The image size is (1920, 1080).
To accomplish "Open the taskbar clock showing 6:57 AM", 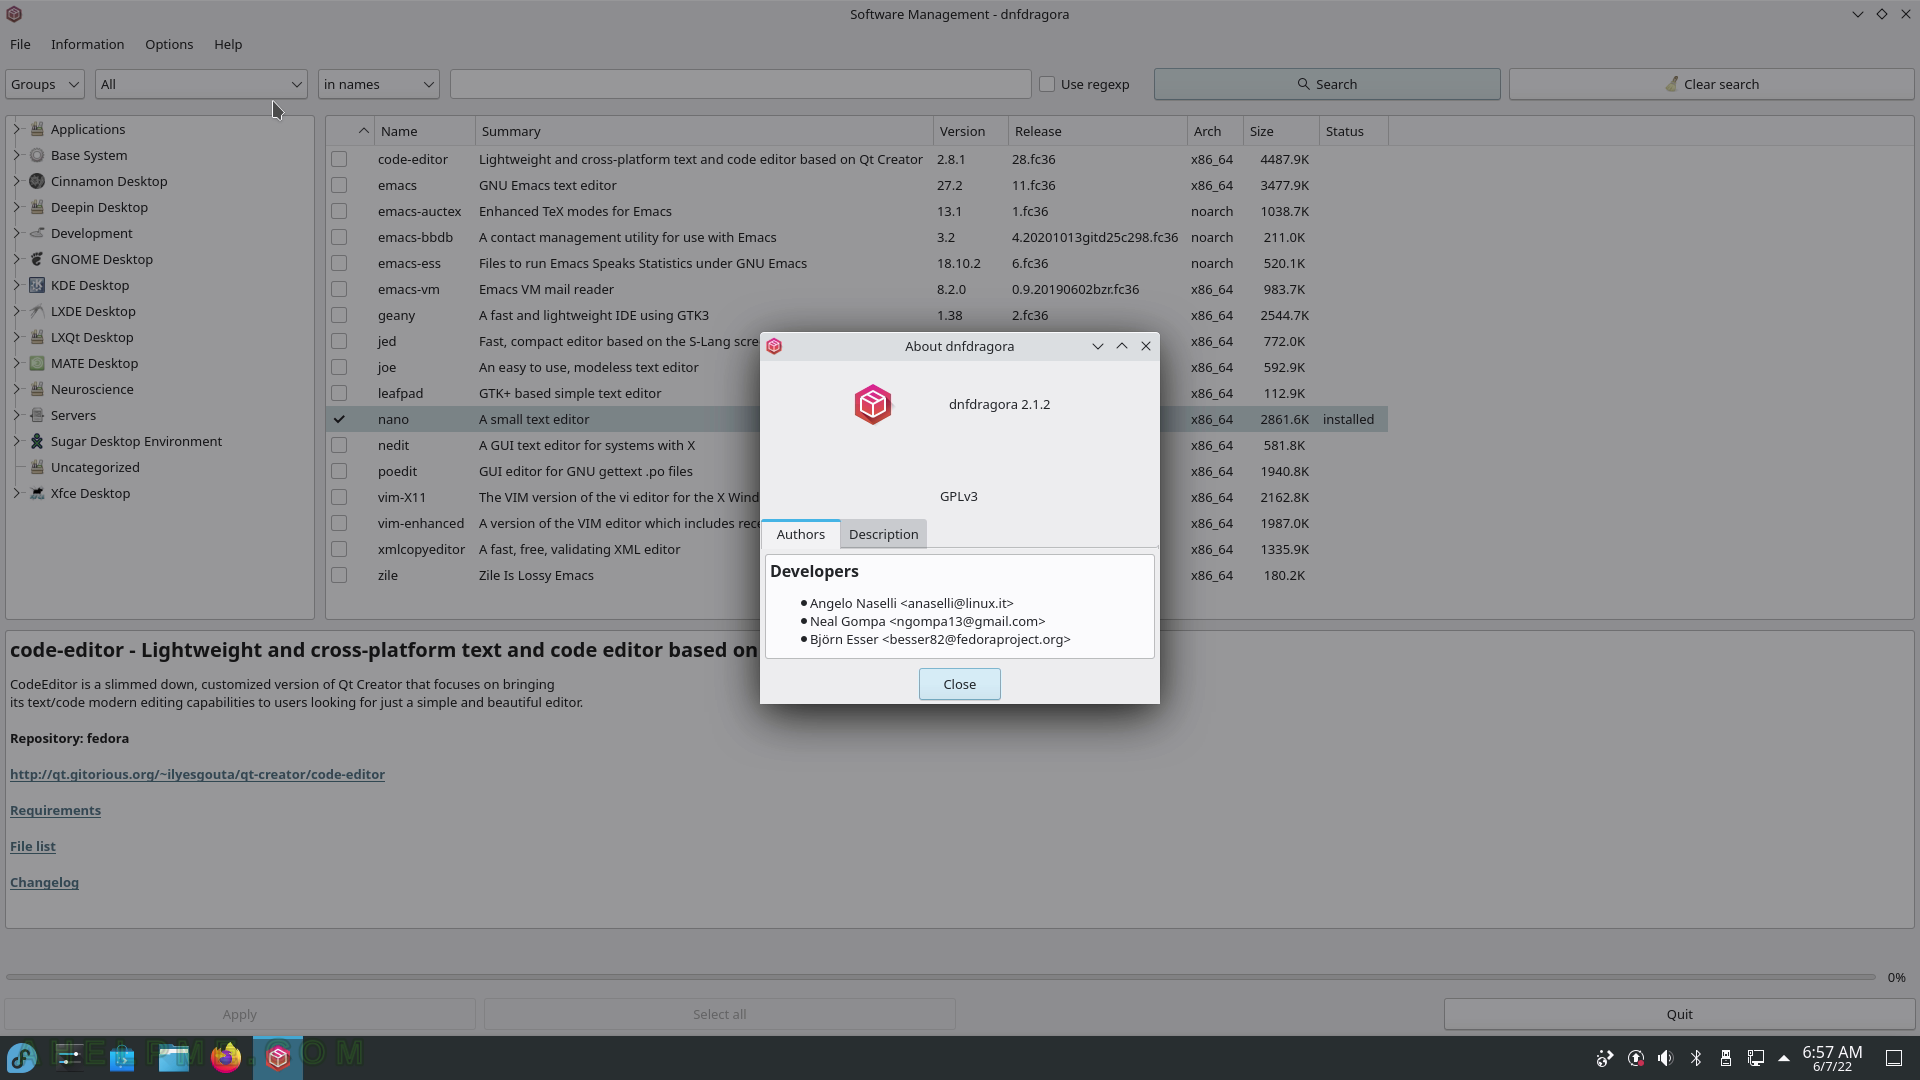I will (x=1832, y=1058).
